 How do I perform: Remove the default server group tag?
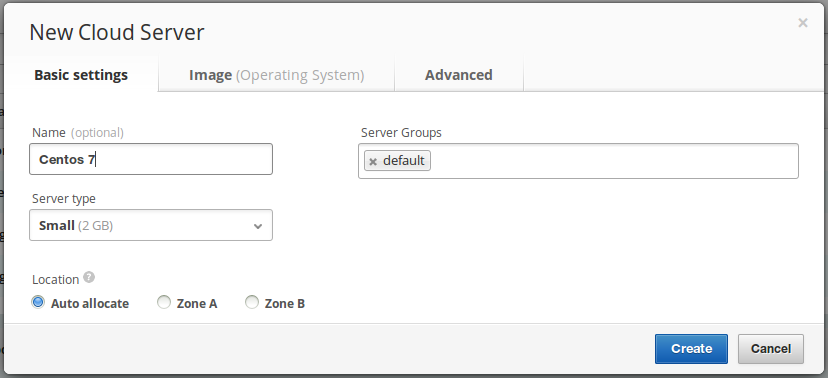(373, 162)
